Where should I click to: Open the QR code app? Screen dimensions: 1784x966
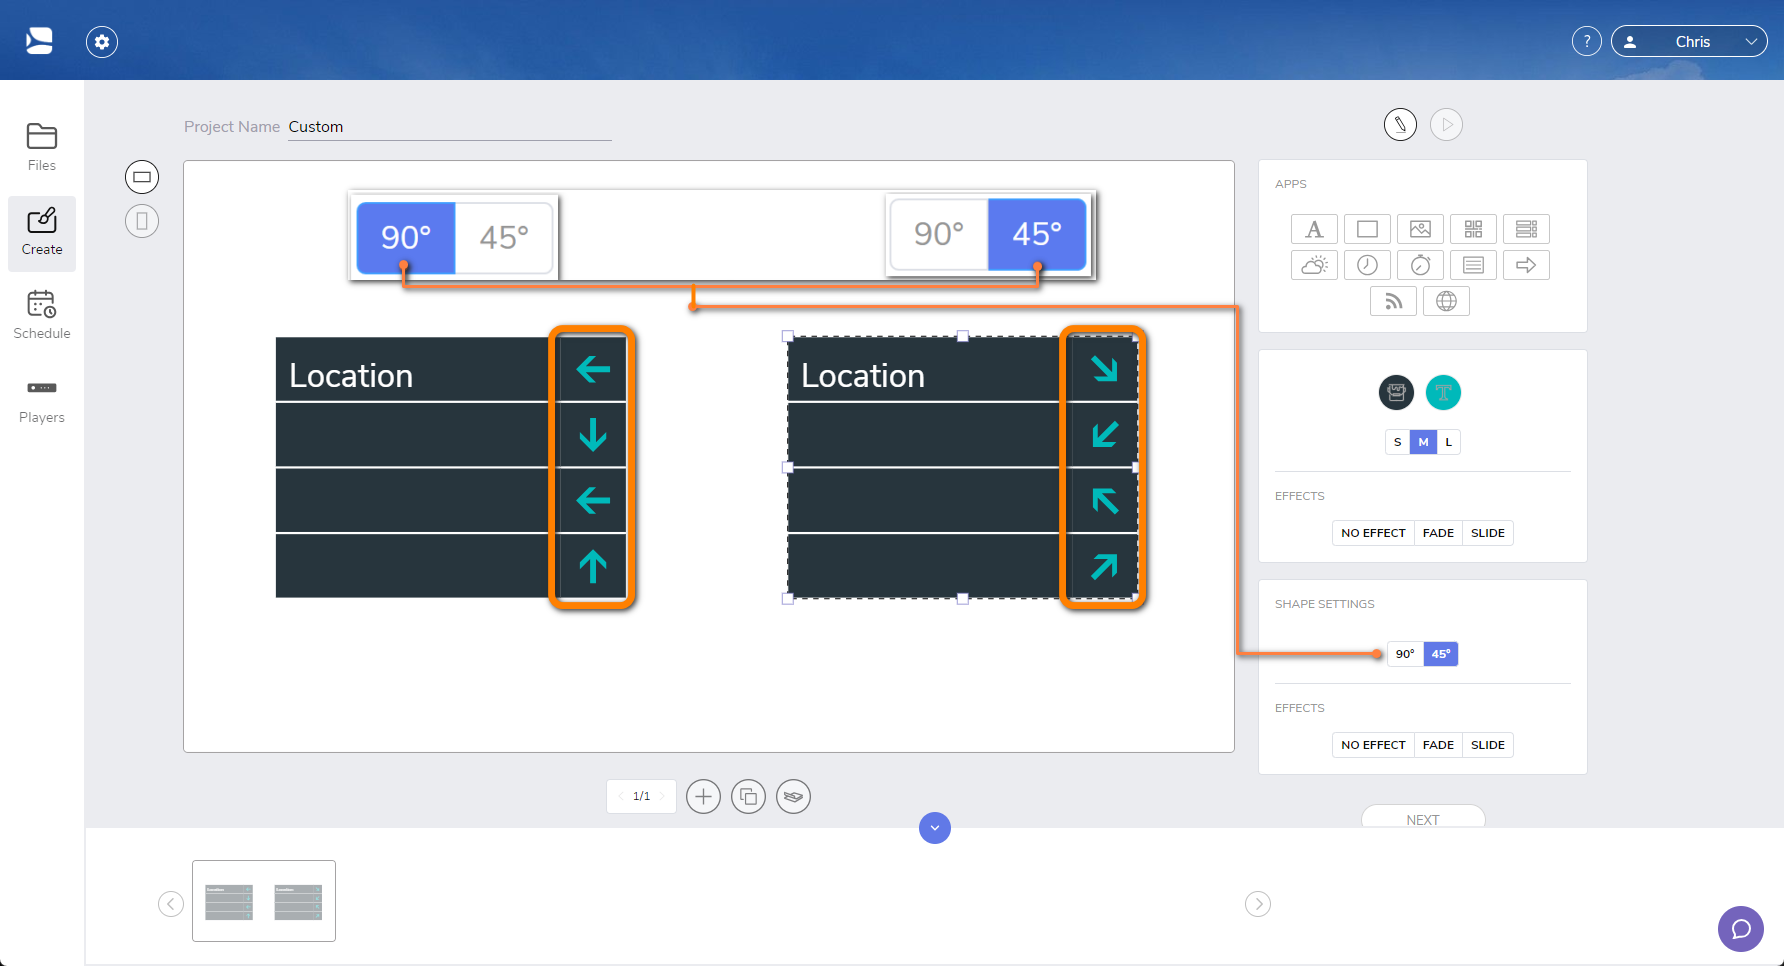(1473, 228)
